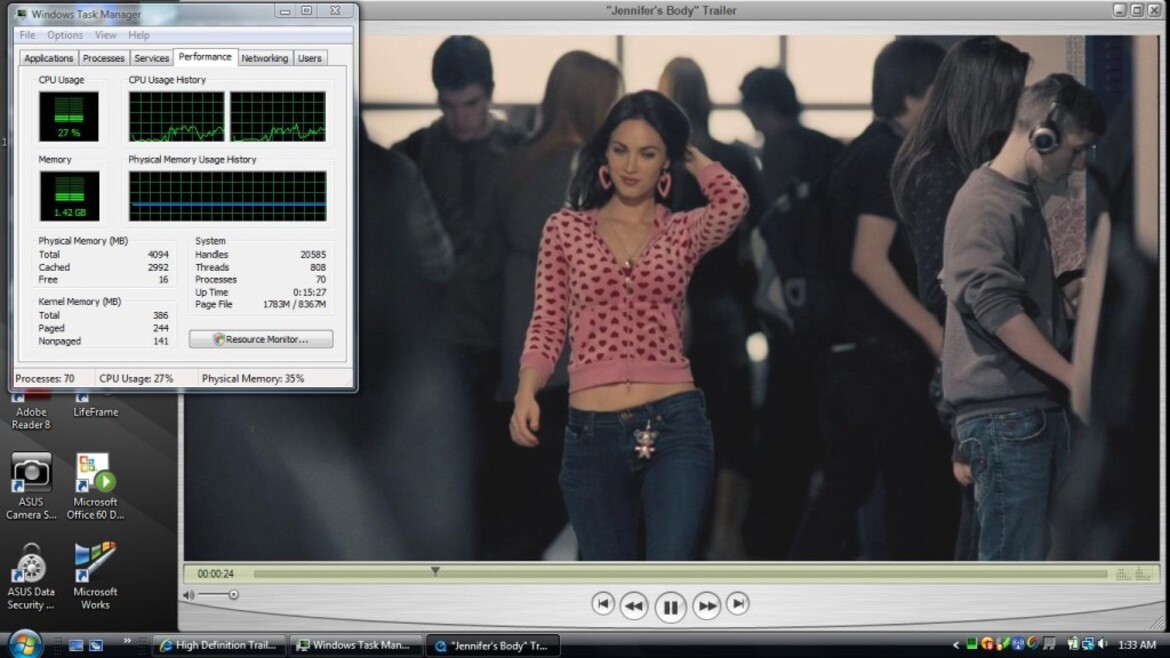
Task: Click the colorful swirl tray icon
Action: tap(1033, 644)
